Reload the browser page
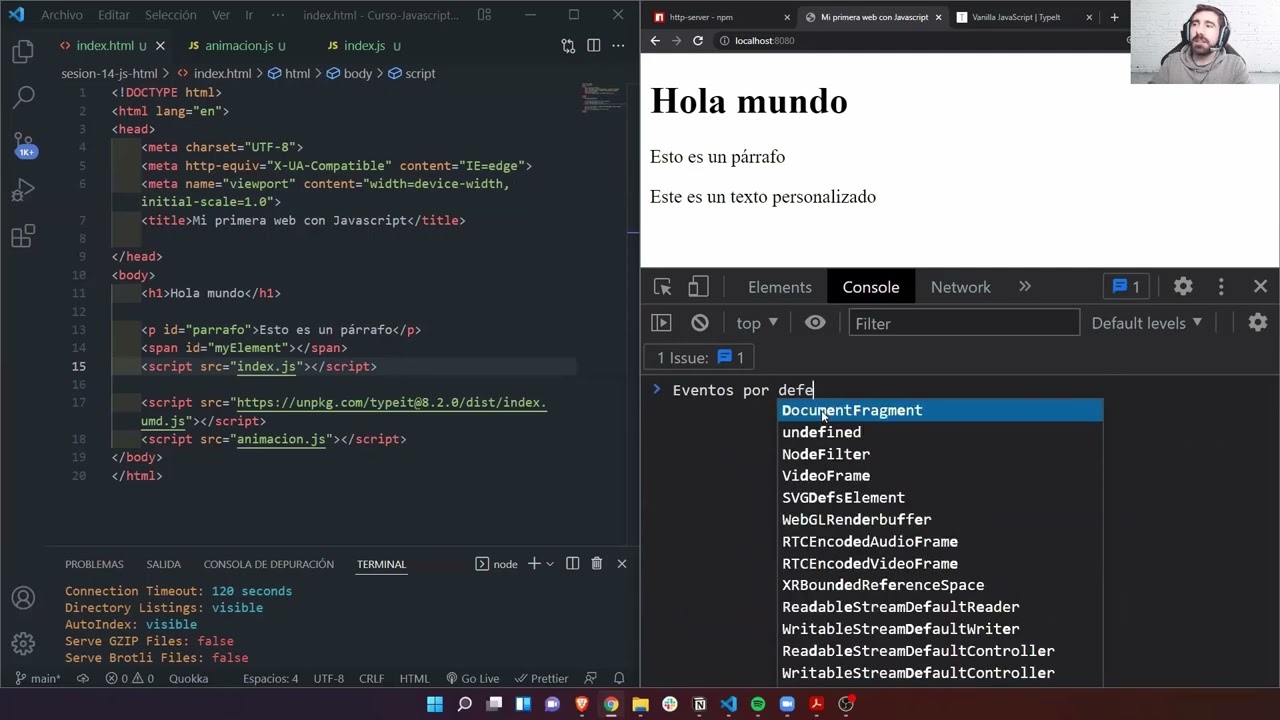The image size is (1280, 720). pos(698,41)
